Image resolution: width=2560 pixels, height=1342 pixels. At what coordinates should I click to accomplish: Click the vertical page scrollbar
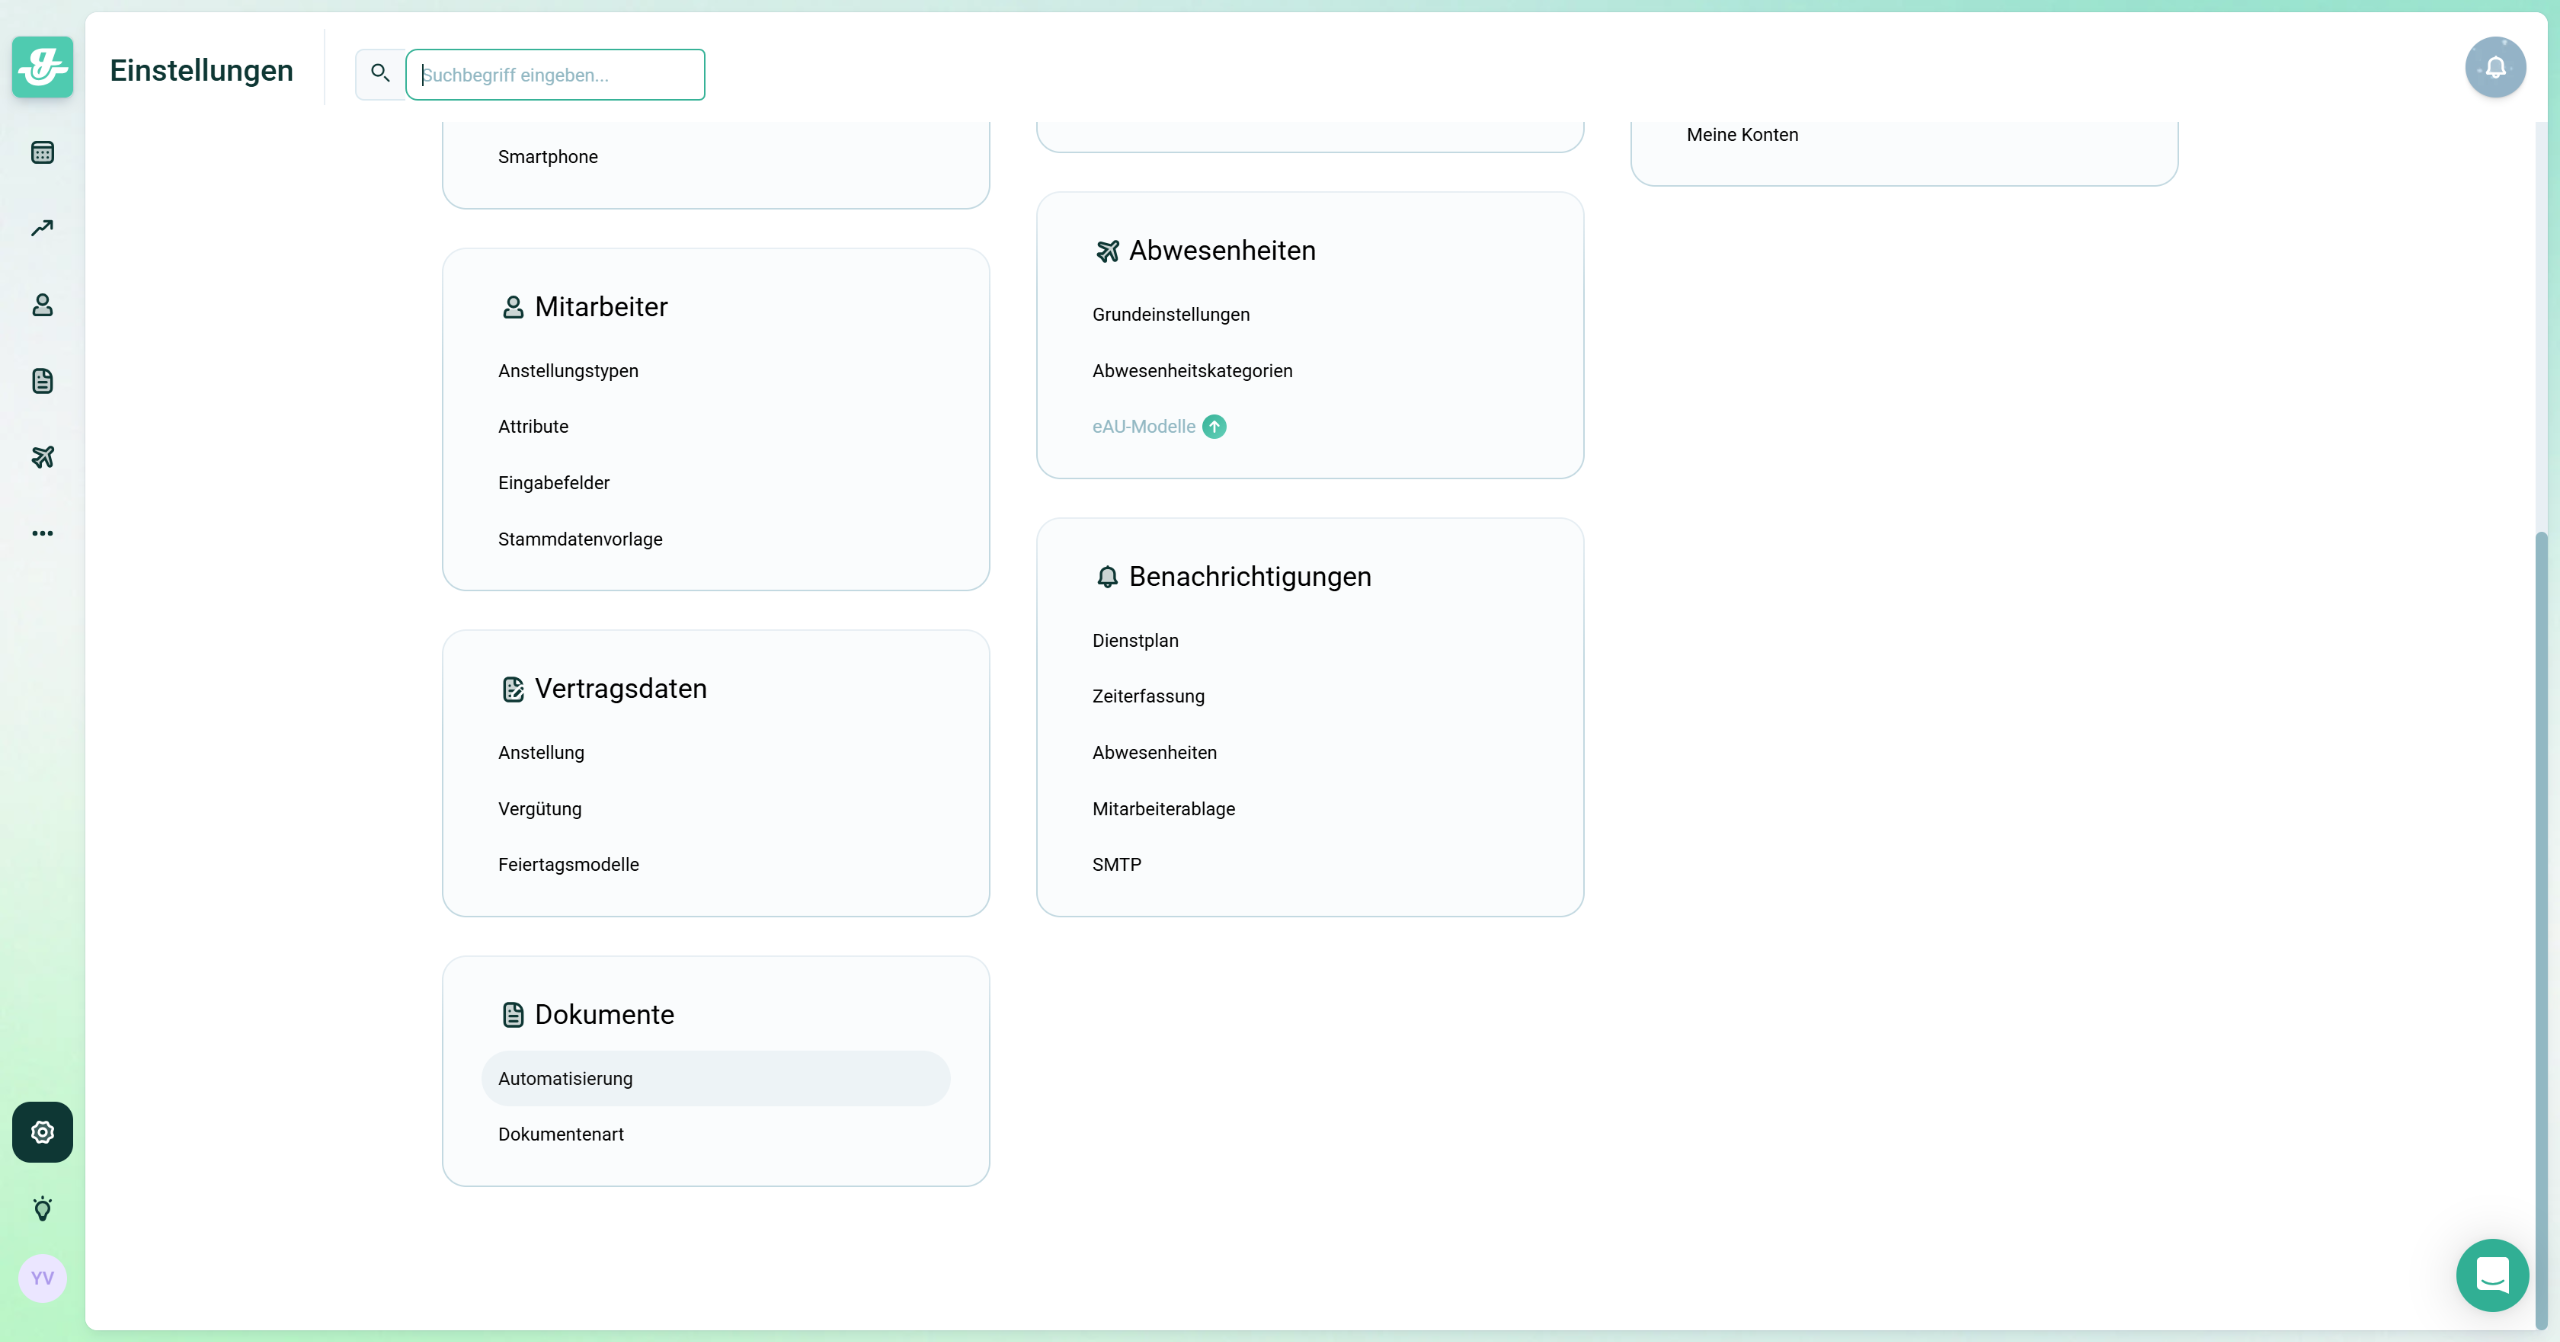coord(2541,930)
